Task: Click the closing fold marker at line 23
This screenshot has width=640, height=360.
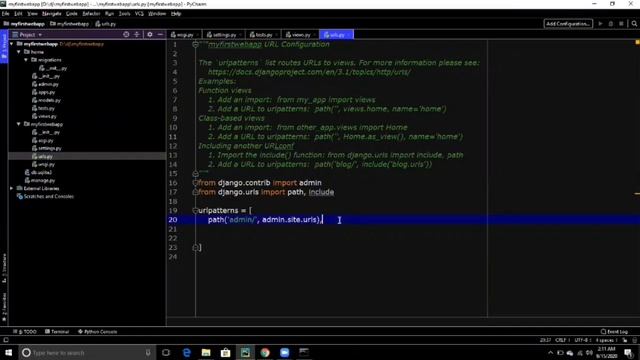Action: [195, 247]
